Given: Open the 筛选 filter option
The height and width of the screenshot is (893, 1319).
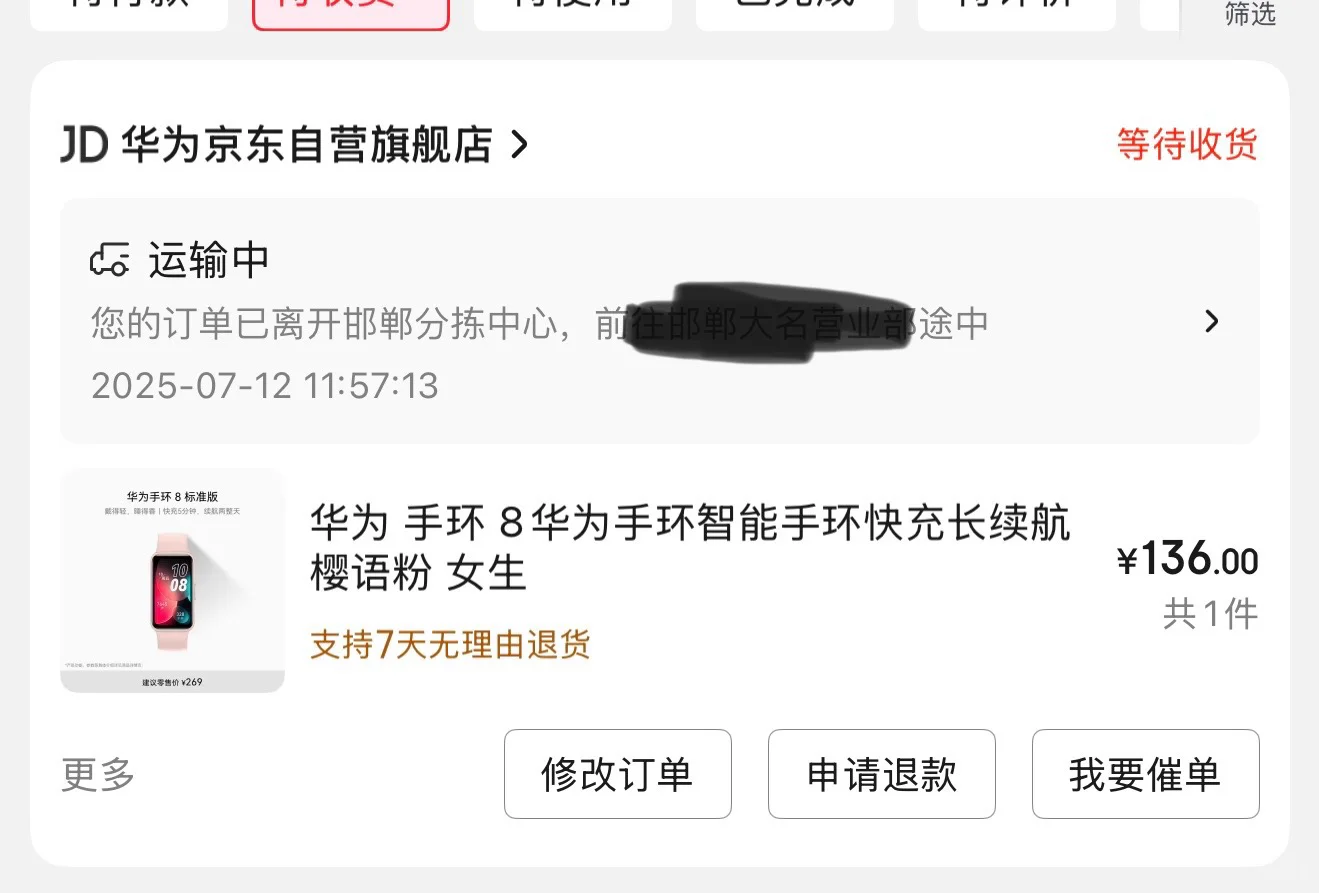Looking at the screenshot, I should pyautogui.click(x=1250, y=14).
